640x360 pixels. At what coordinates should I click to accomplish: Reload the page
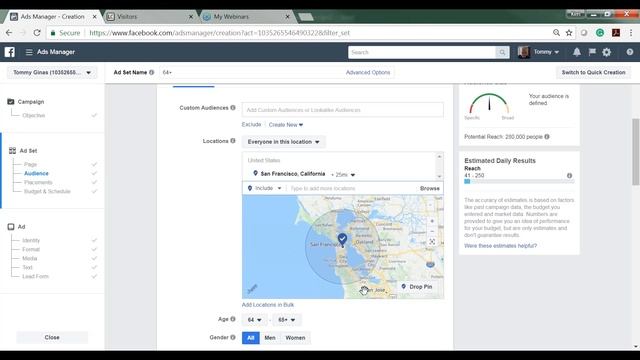[37, 33]
